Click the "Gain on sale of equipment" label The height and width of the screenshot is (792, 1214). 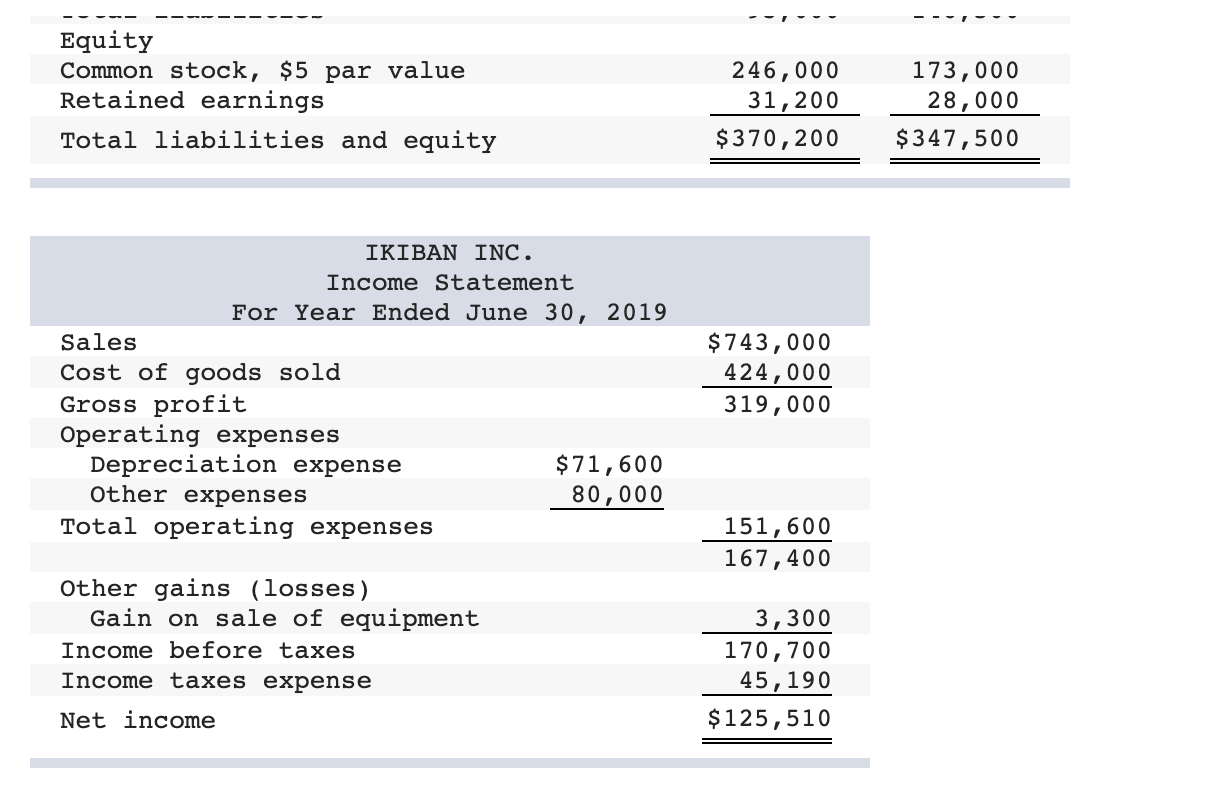285,619
